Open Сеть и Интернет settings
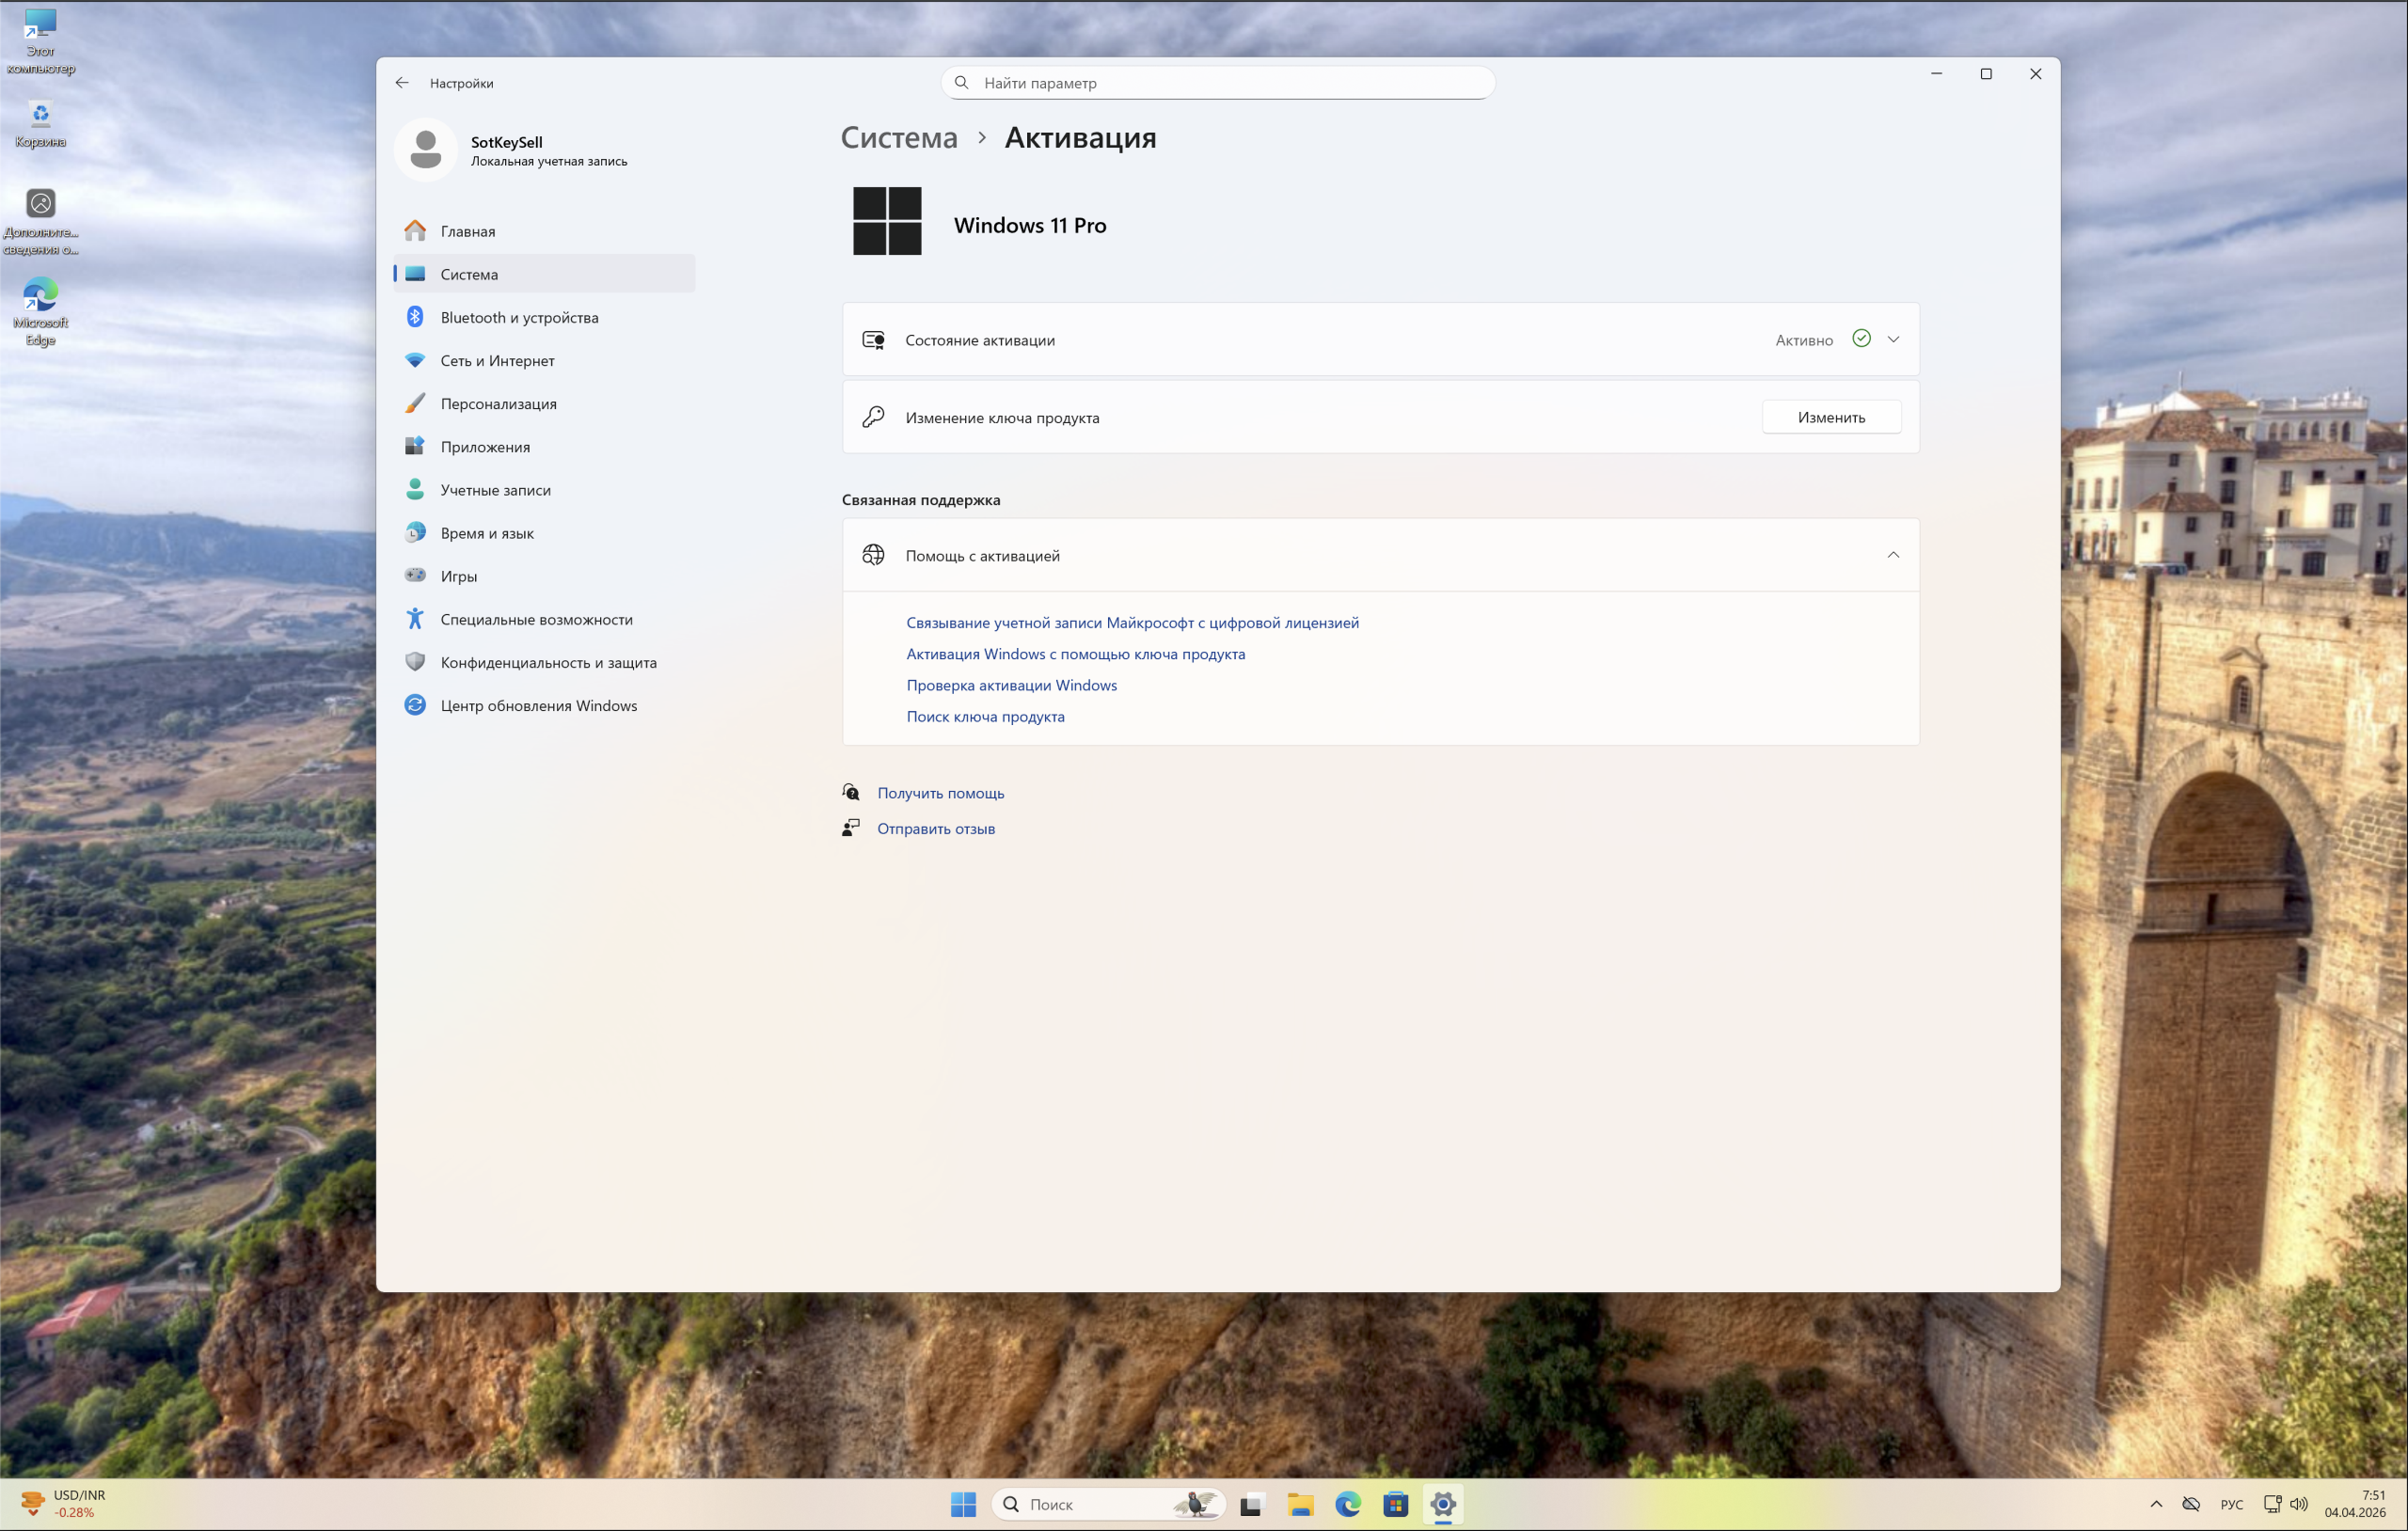The width and height of the screenshot is (2408, 1531). [x=497, y=360]
